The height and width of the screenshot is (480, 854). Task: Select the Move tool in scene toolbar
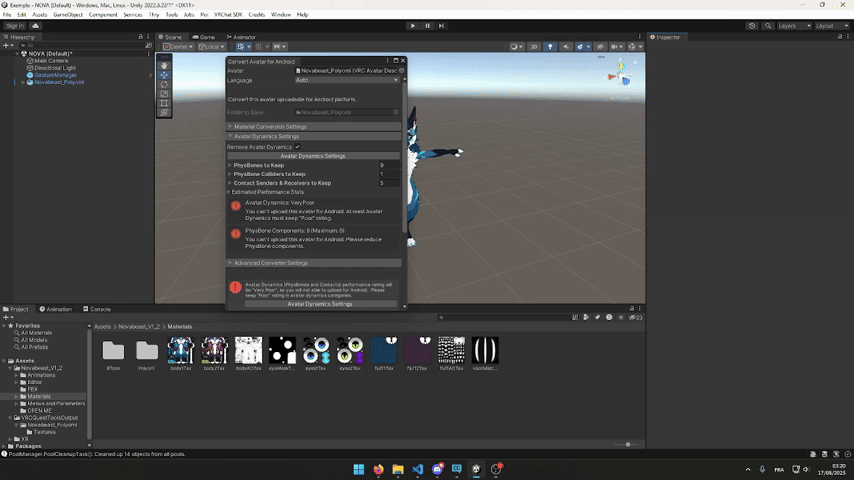coord(164,75)
